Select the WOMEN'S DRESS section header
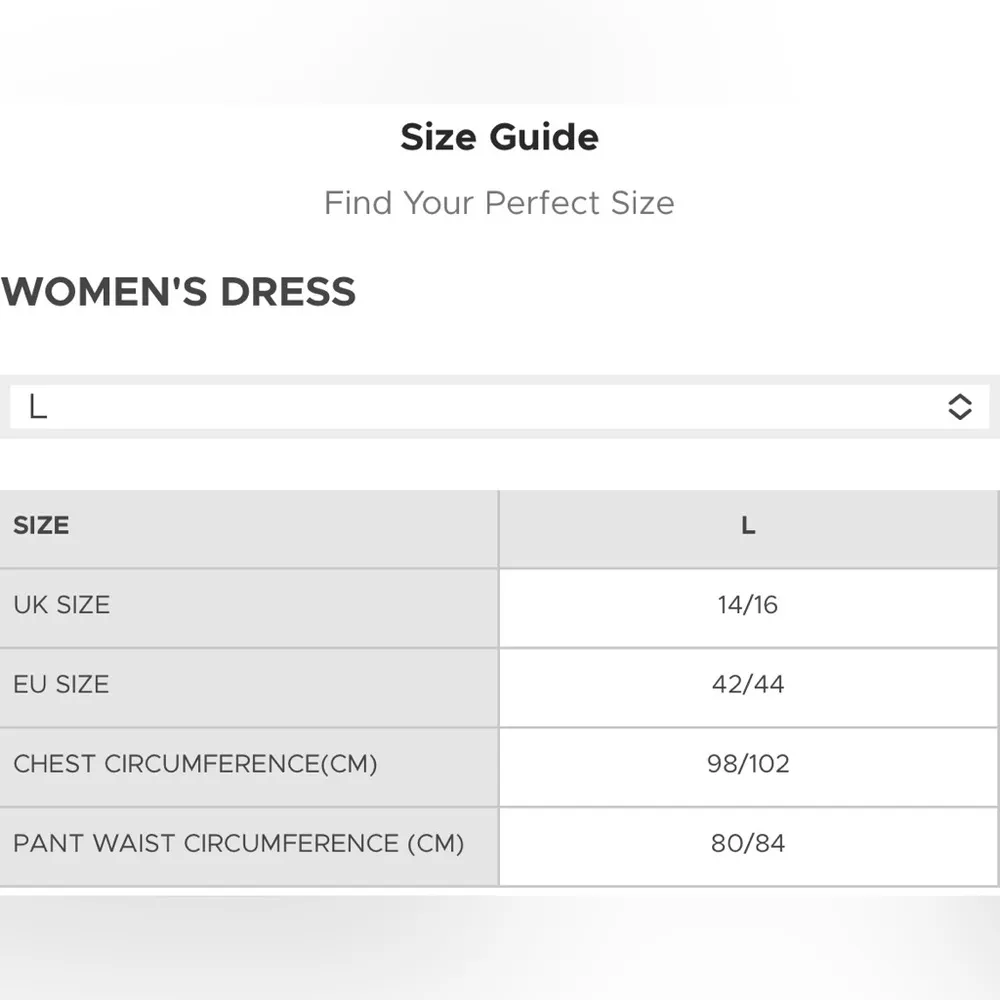The height and width of the screenshot is (1000, 1000). tap(179, 291)
